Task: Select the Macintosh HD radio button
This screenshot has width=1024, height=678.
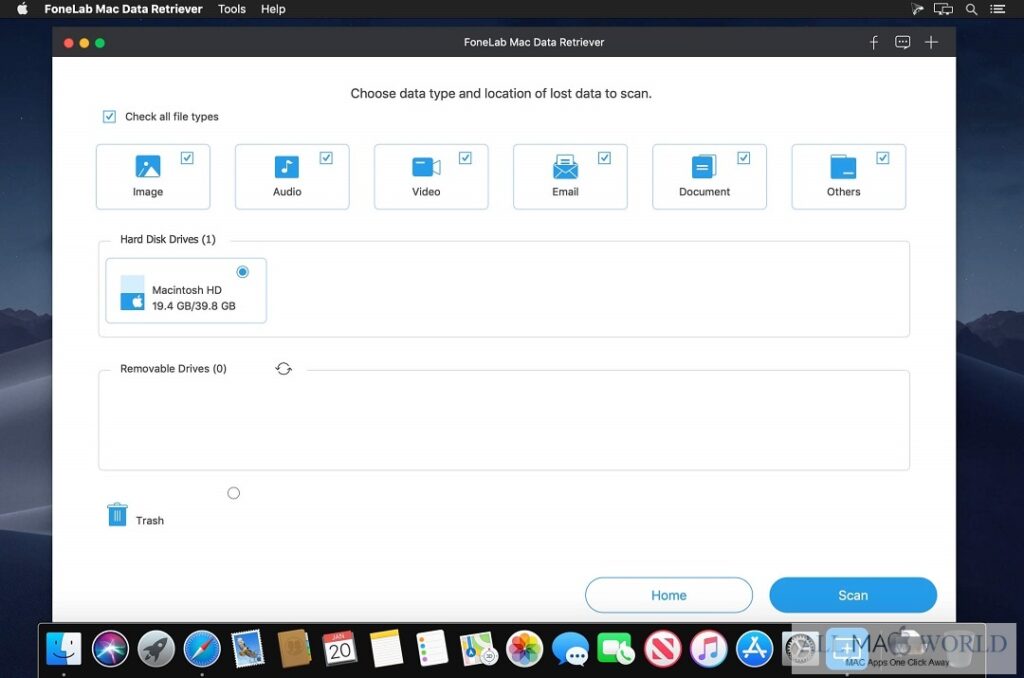Action: tap(242, 272)
